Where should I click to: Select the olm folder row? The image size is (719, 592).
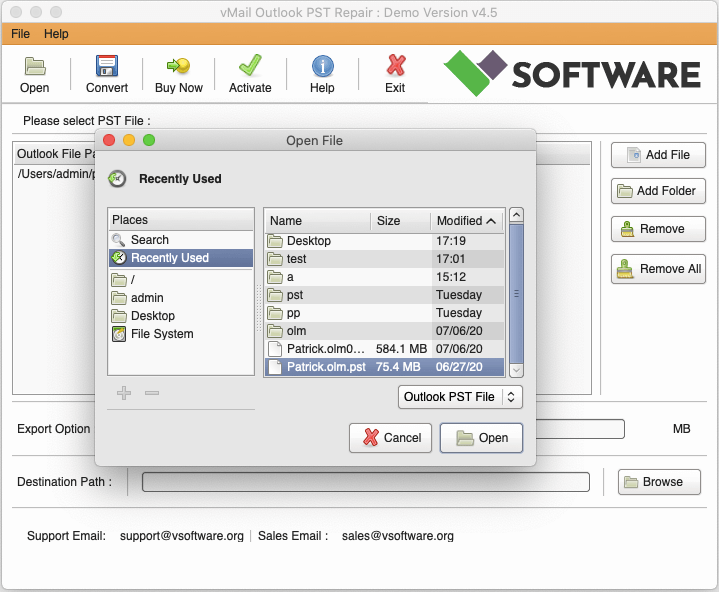(x=385, y=331)
